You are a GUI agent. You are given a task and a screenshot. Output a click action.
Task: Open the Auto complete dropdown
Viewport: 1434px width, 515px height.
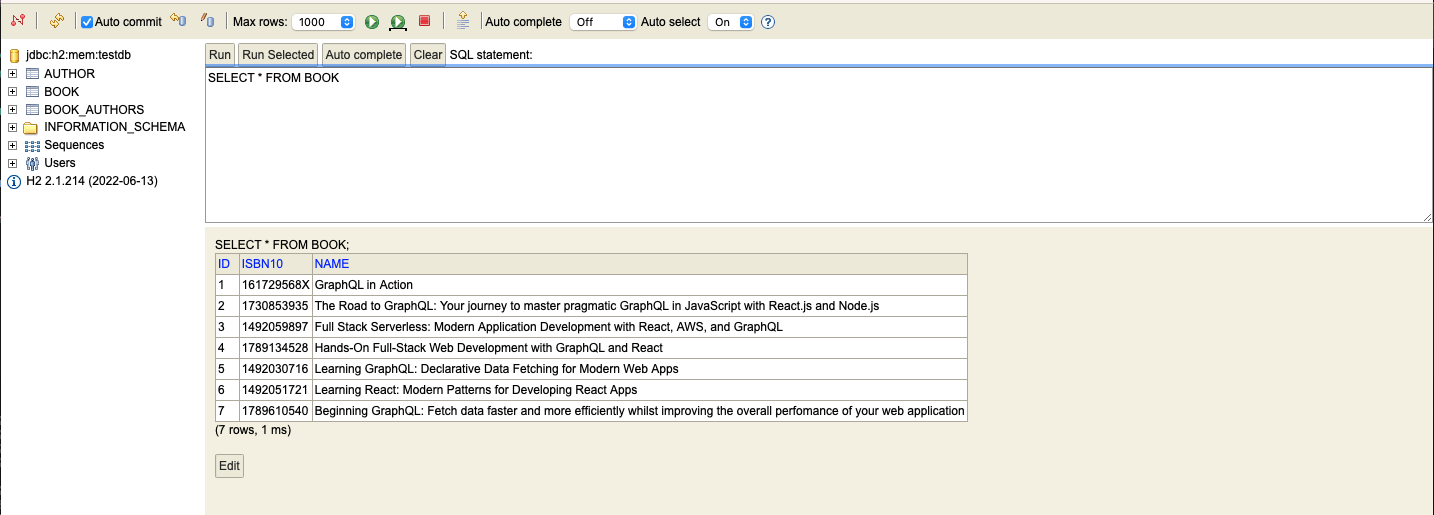[x=602, y=22]
